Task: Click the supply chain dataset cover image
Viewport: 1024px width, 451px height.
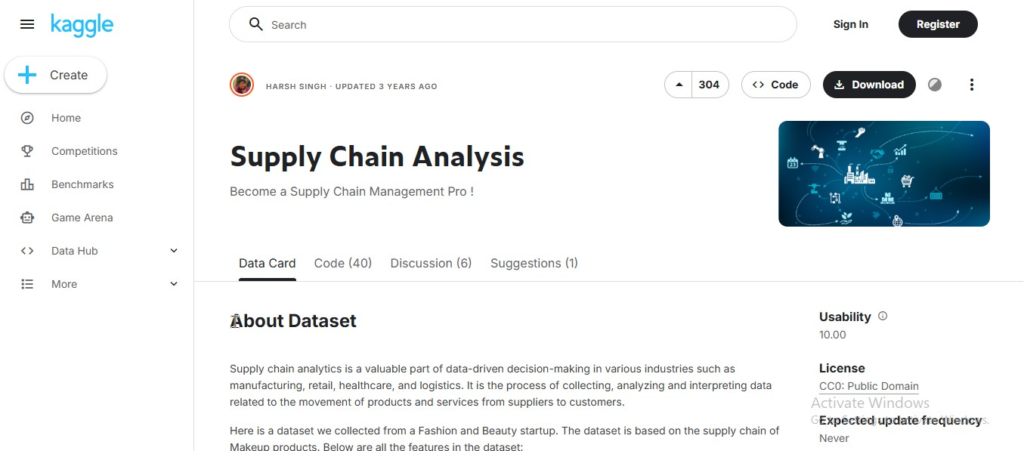Action: pos(884,173)
